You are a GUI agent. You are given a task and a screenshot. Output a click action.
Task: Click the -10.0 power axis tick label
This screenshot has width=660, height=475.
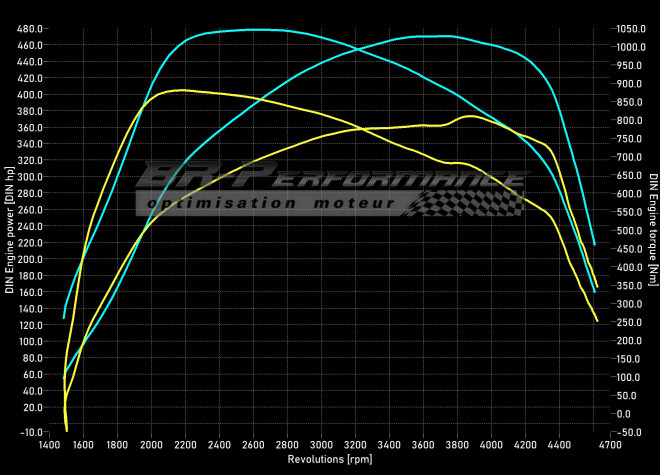coord(29,432)
